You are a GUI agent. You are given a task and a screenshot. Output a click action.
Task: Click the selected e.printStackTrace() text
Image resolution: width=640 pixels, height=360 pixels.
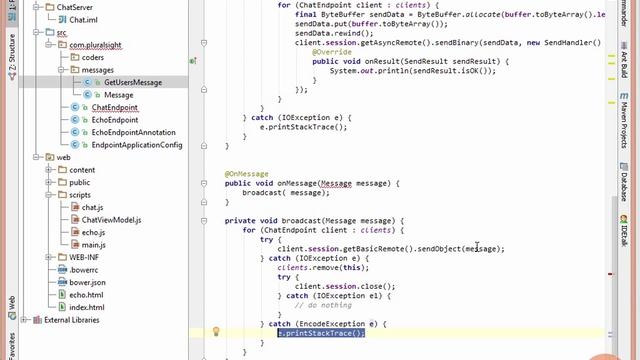pyautogui.click(x=321, y=333)
